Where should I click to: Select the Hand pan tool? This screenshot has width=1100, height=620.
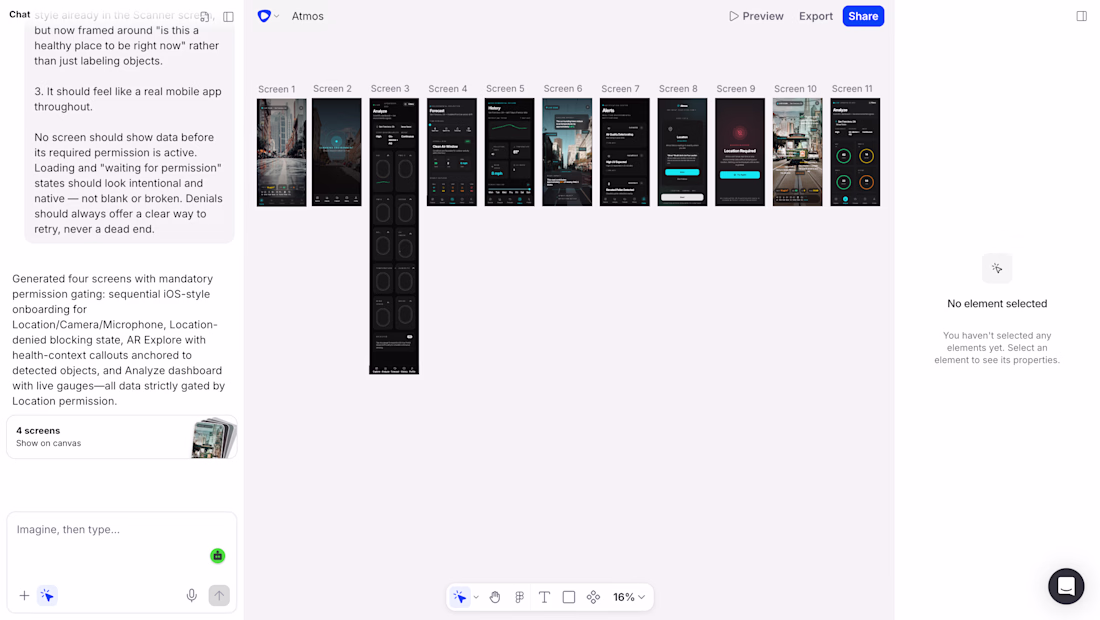pyautogui.click(x=495, y=597)
